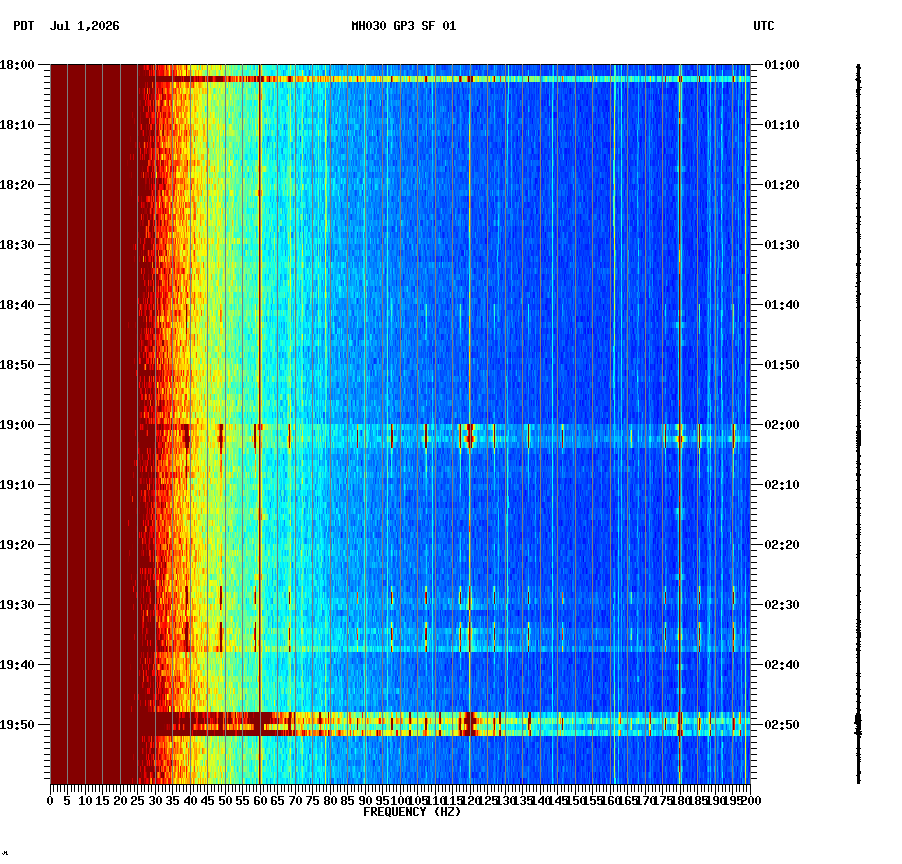
Task: Click the '20' frequency axis label
Action: (120, 801)
